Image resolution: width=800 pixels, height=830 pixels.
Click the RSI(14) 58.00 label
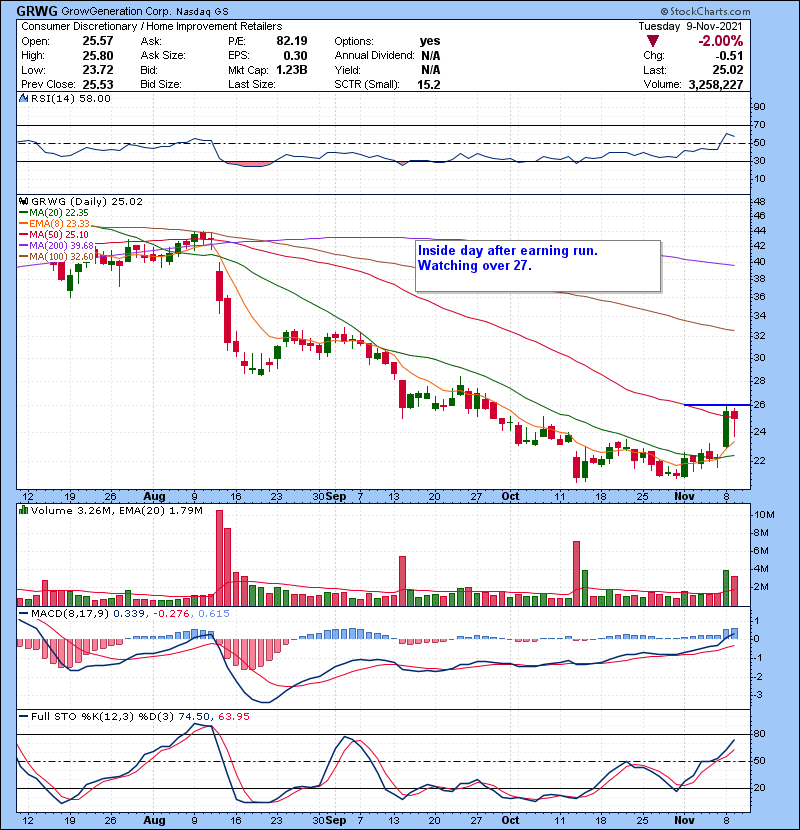click(70, 98)
